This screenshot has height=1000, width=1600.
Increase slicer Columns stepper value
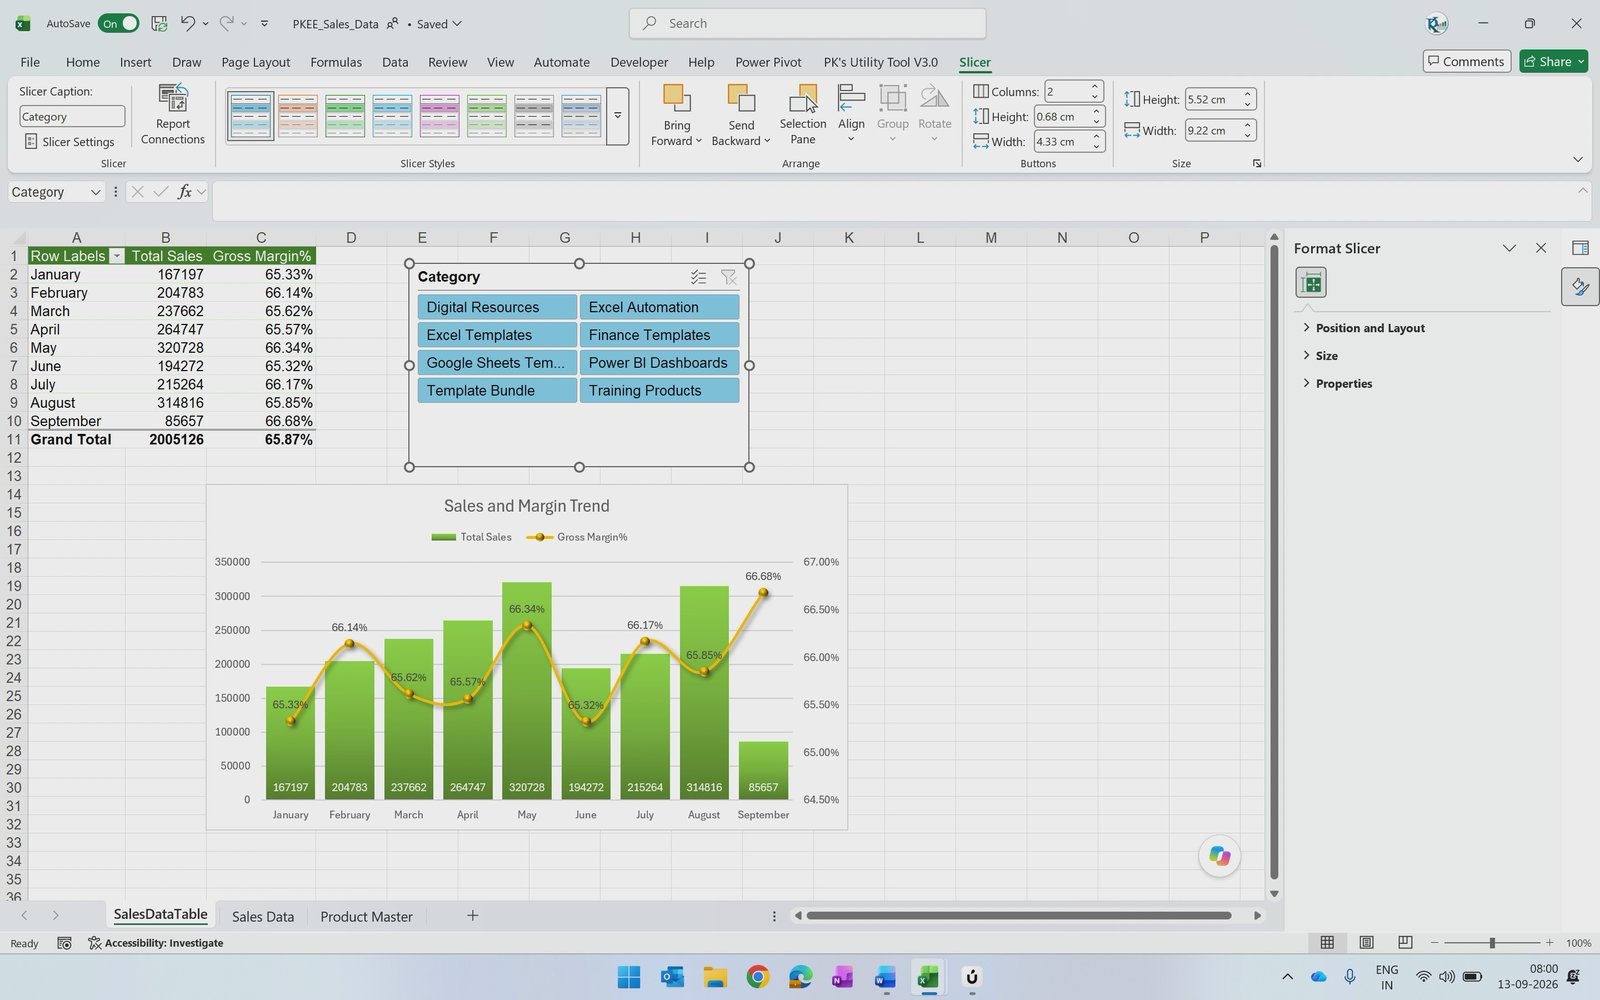[1095, 87]
